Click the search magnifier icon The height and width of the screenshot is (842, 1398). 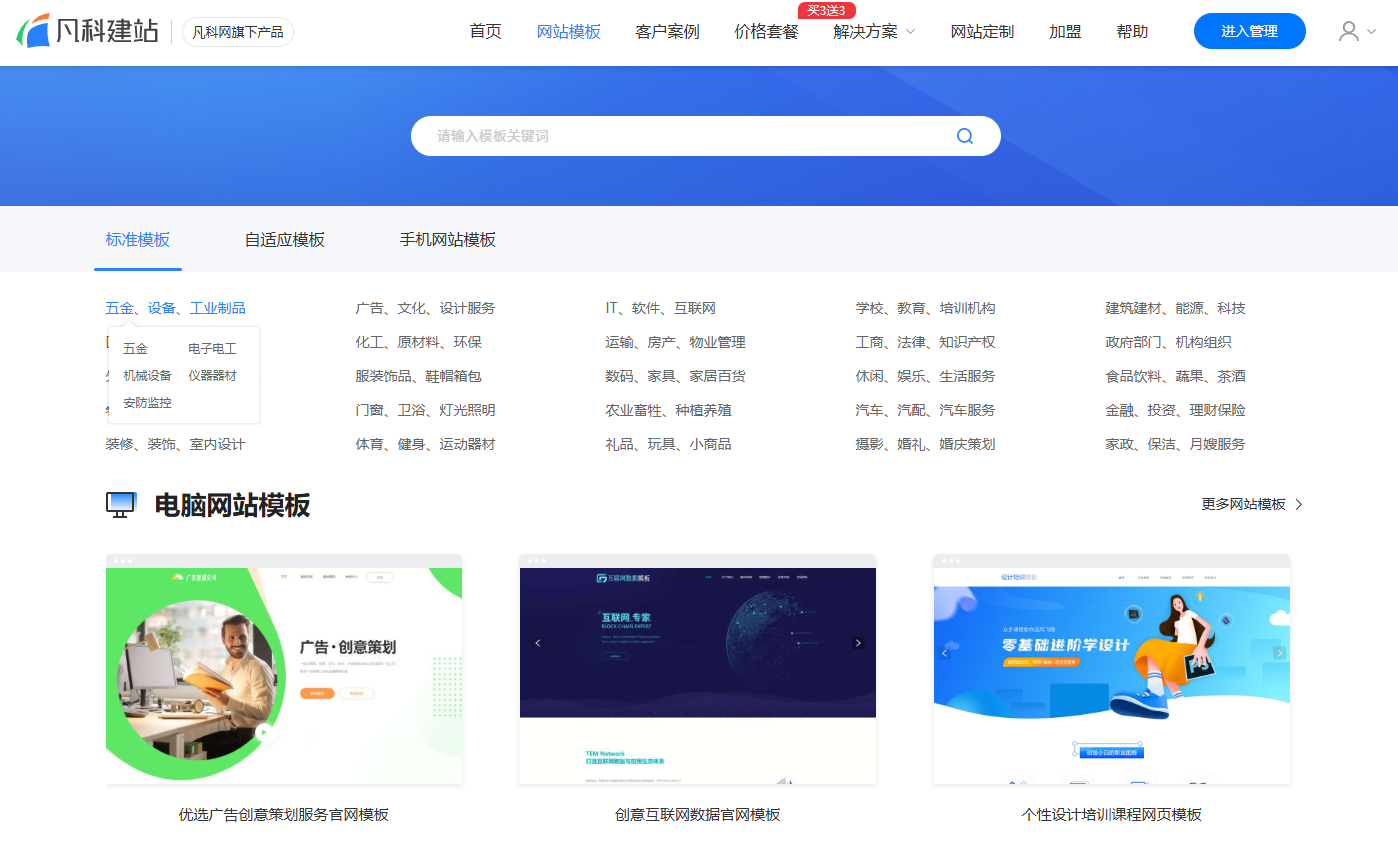[964, 136]
